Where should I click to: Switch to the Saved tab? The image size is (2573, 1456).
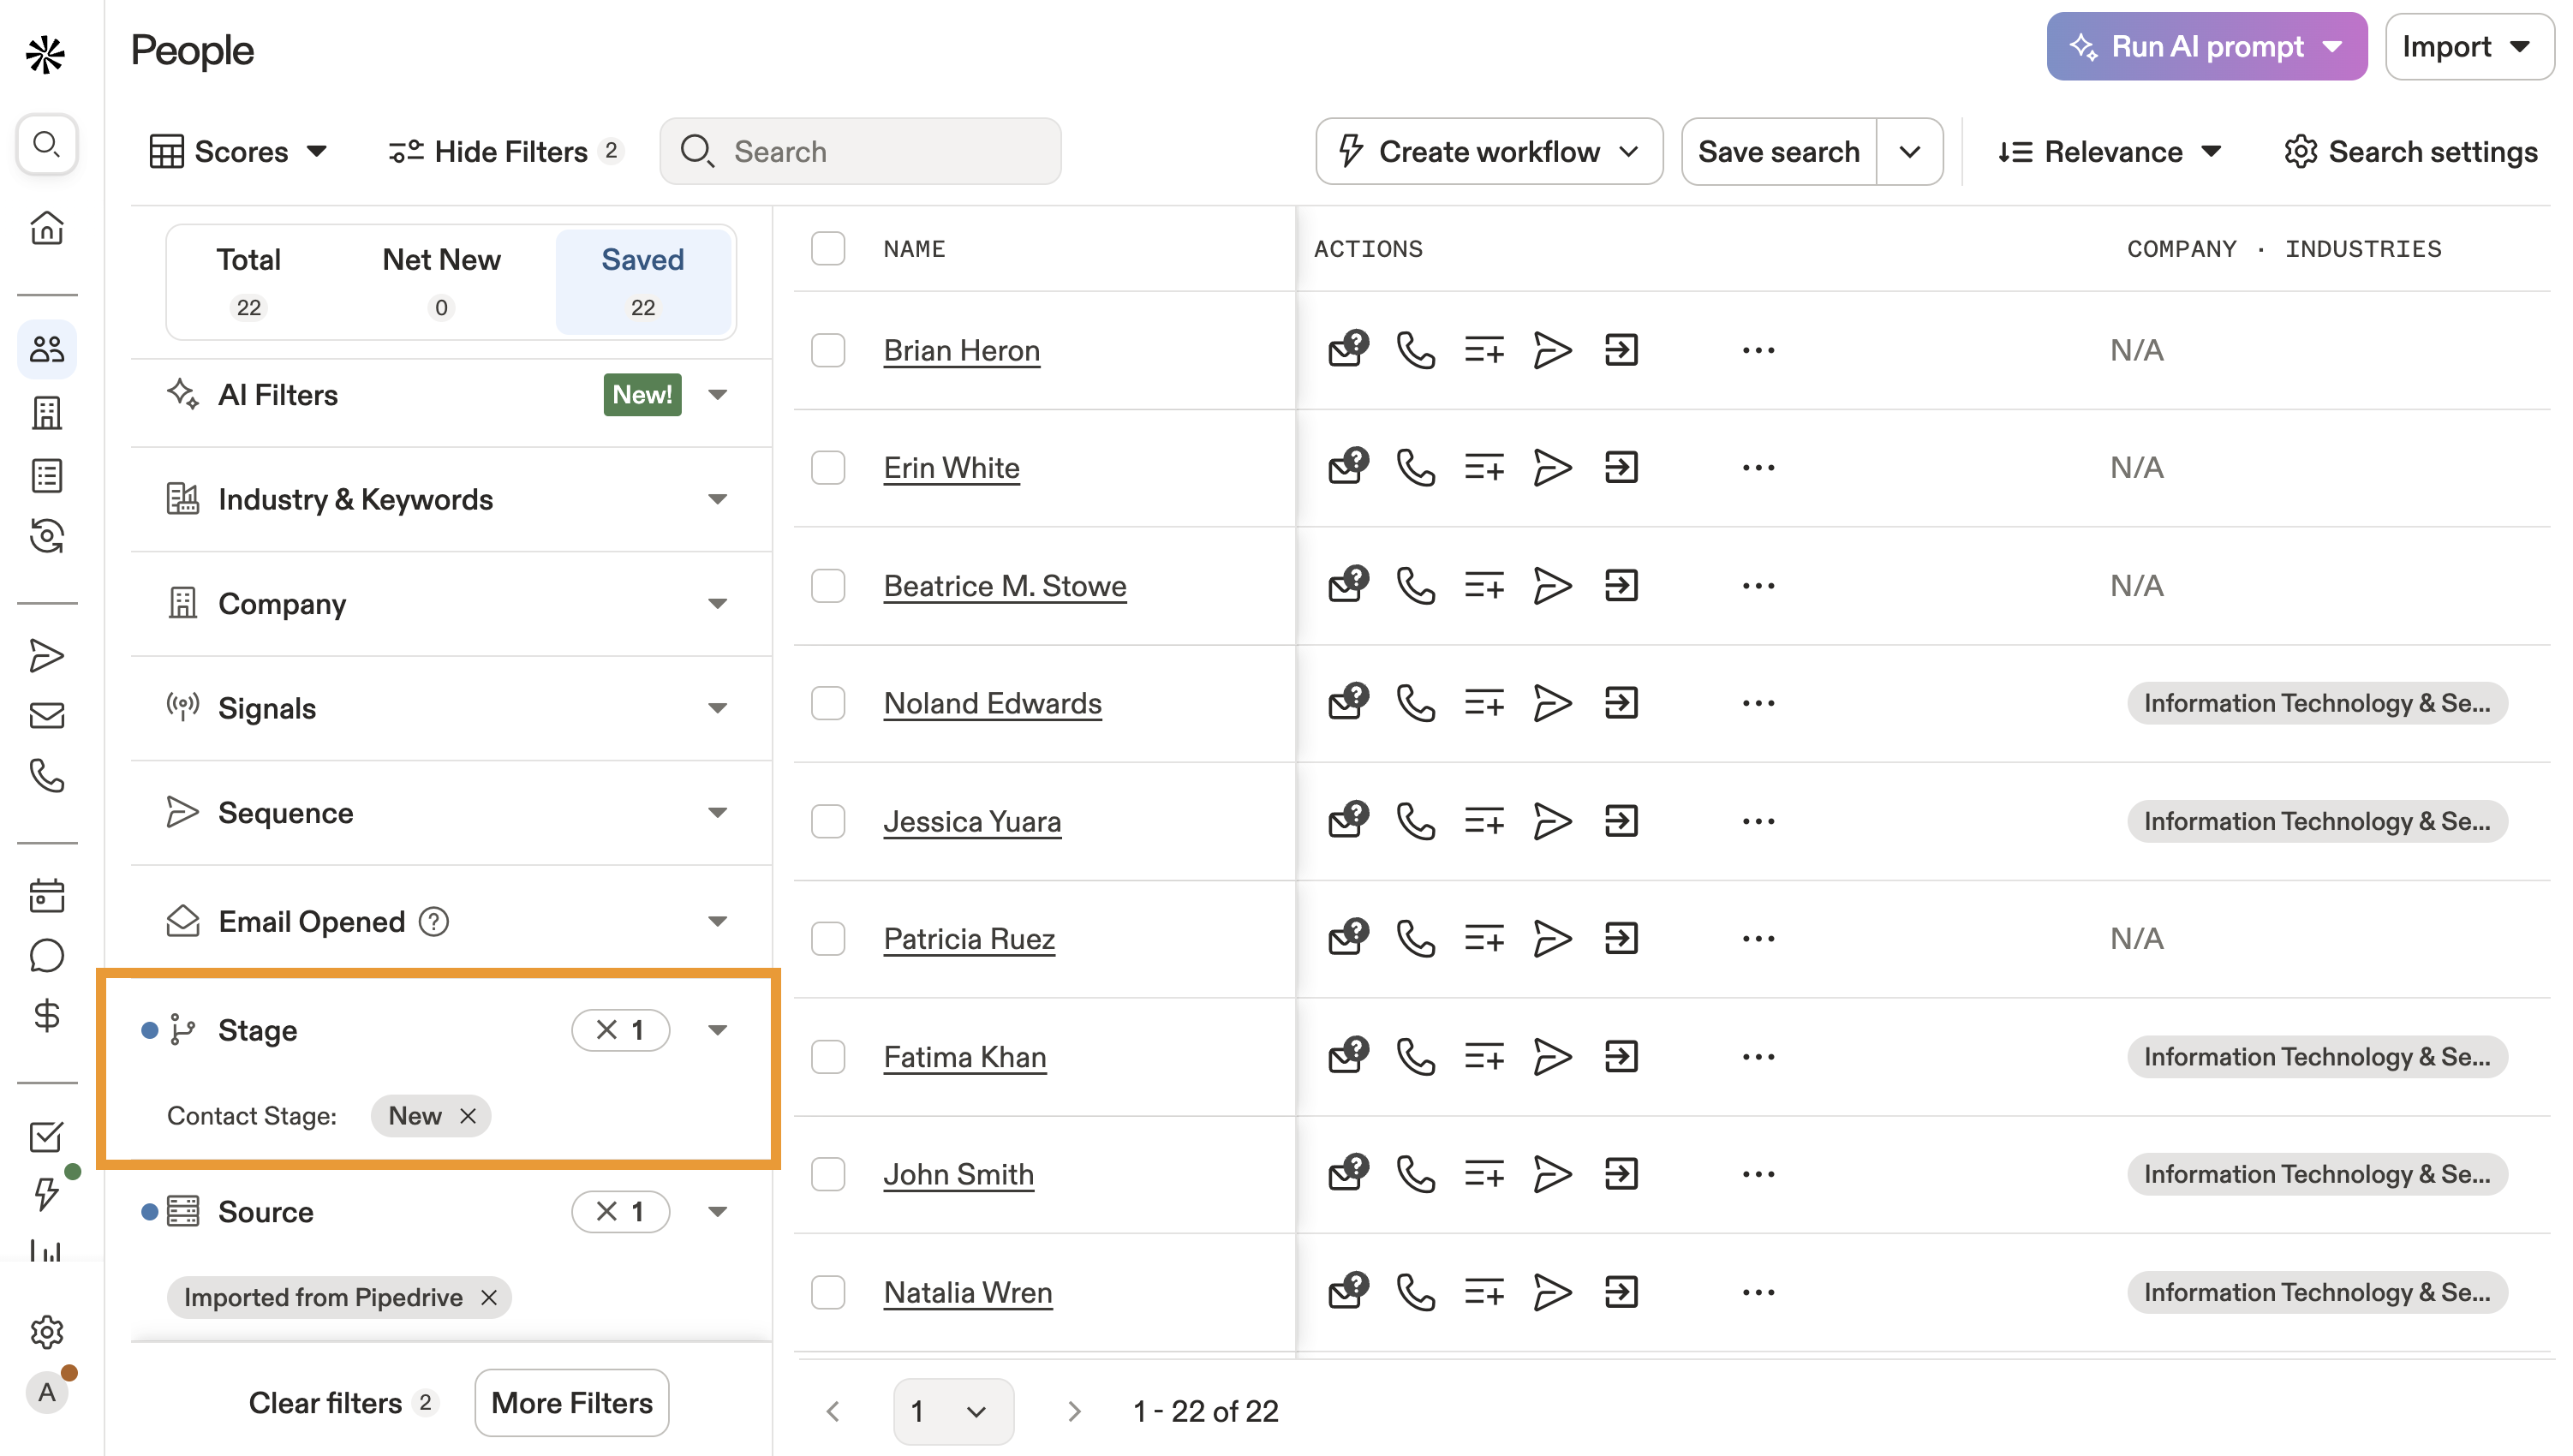[x=643, y=282]
